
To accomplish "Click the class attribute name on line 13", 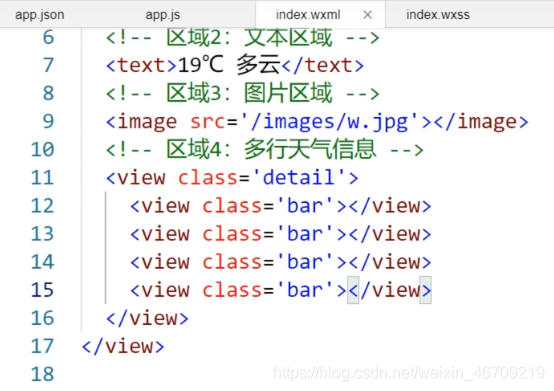I will coord(232,234).
